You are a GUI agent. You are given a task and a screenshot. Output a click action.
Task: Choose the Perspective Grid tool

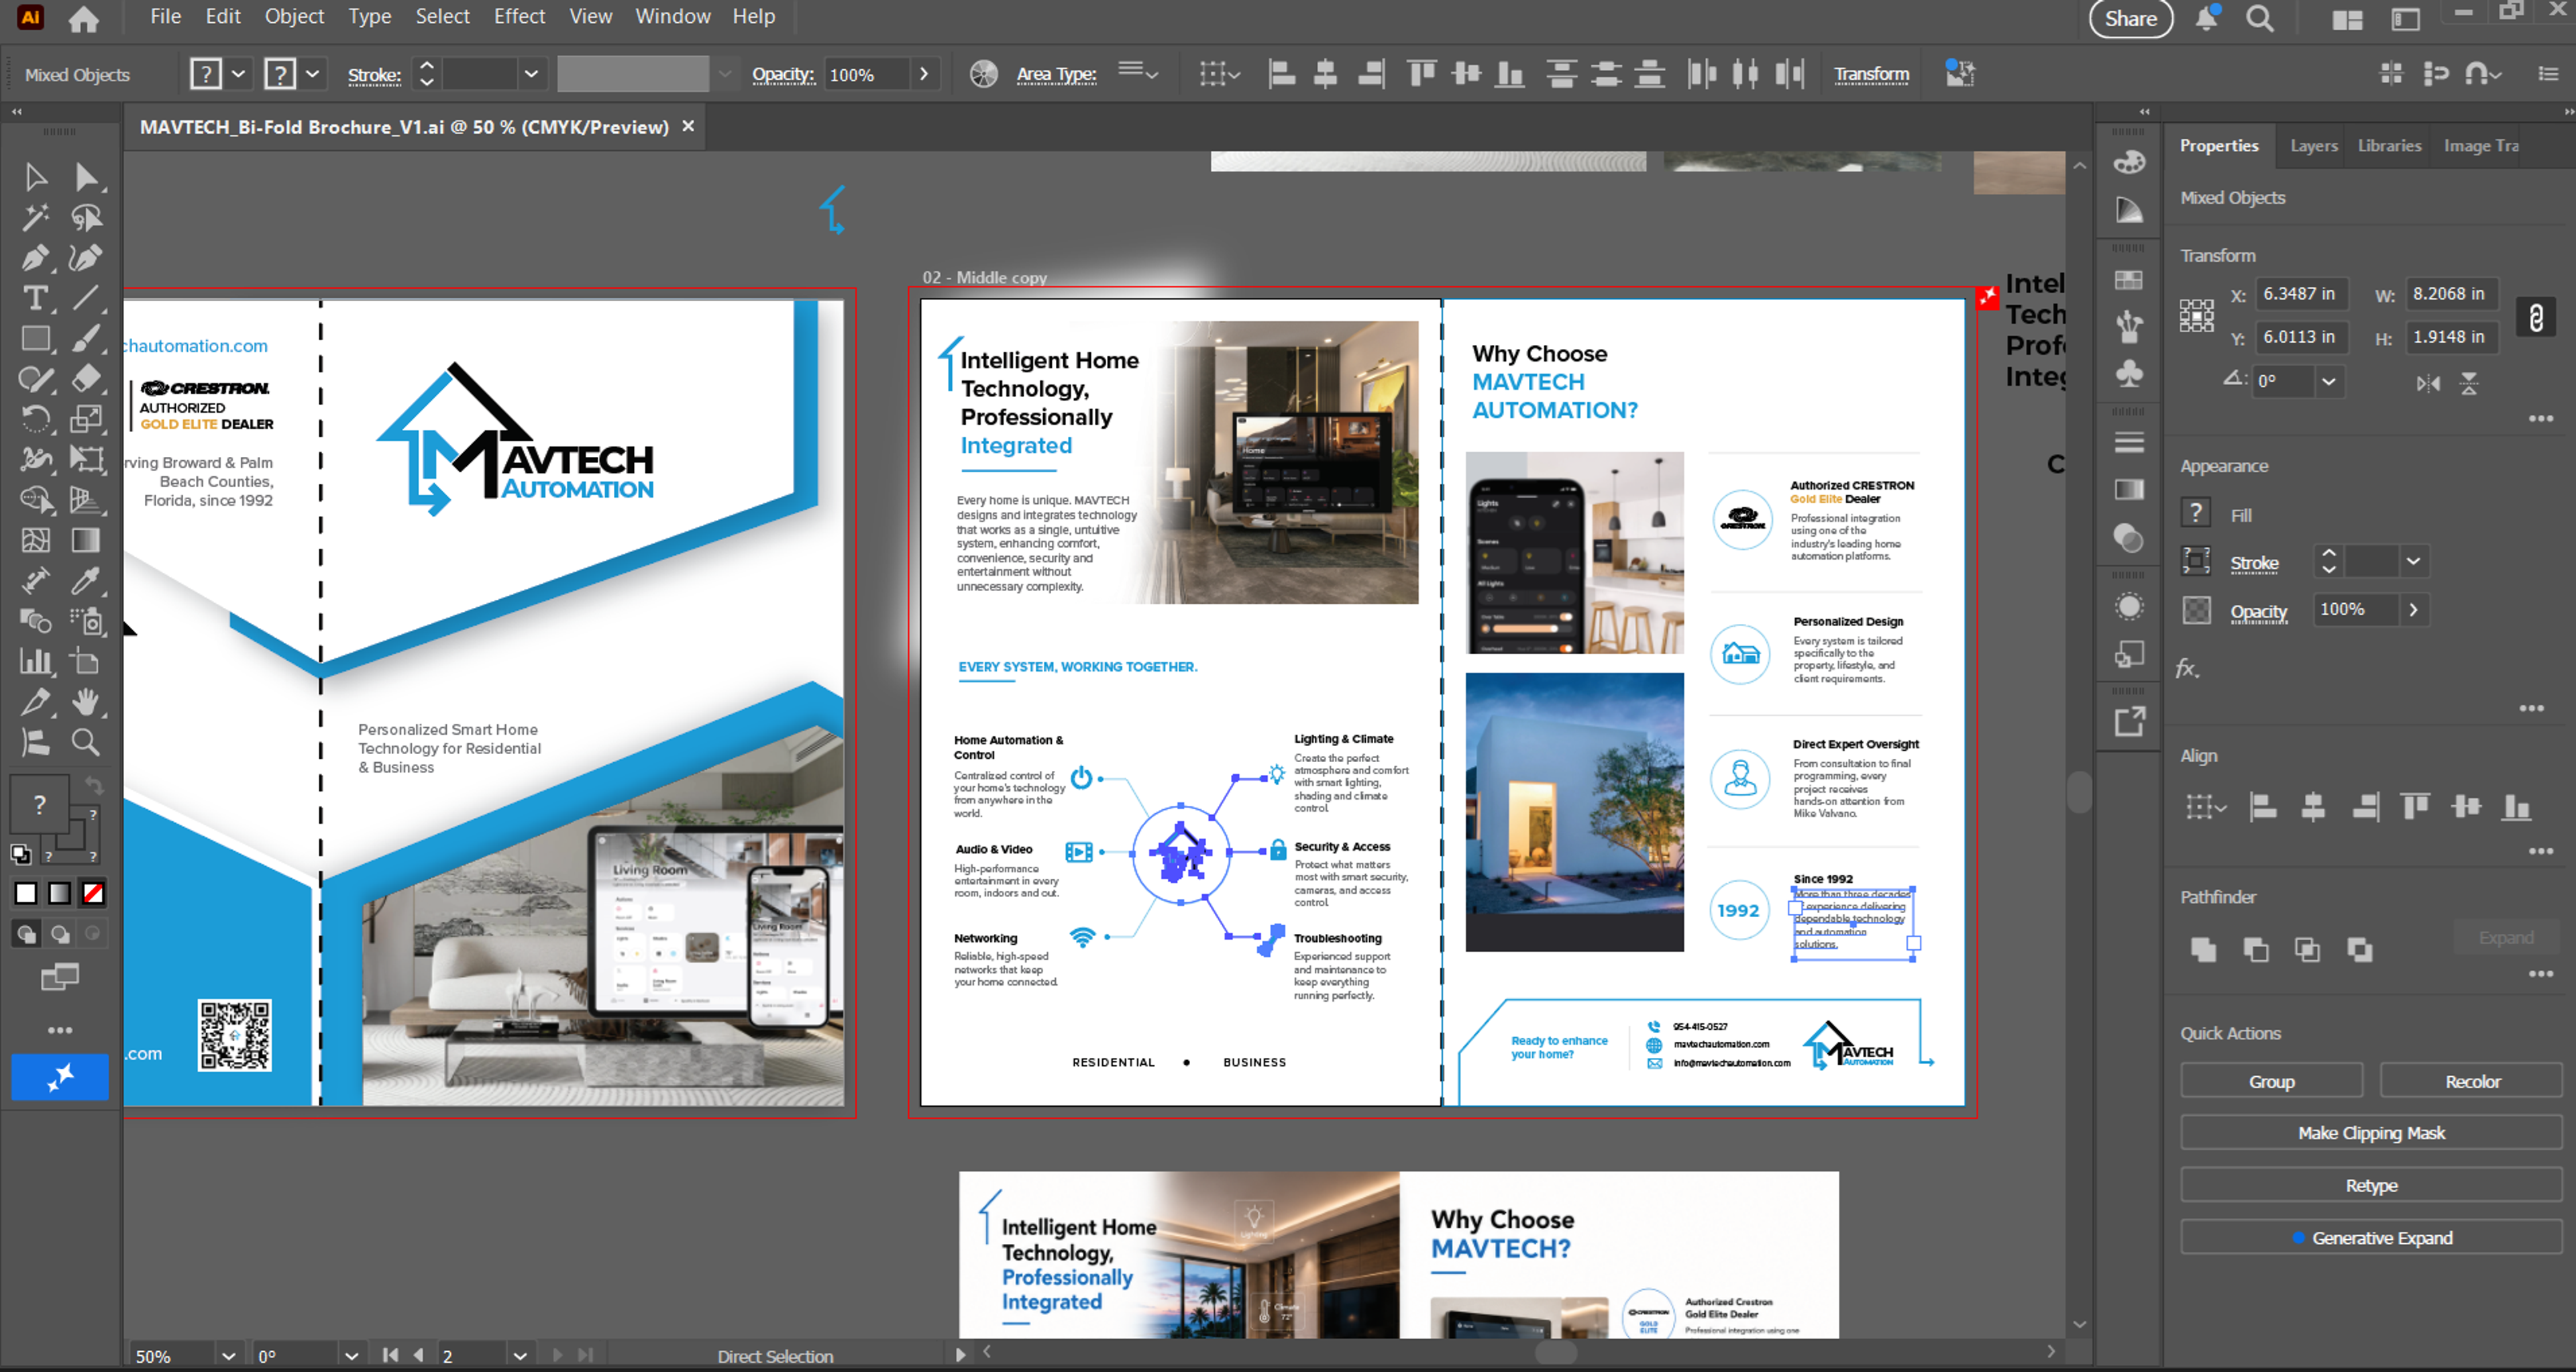86,500
